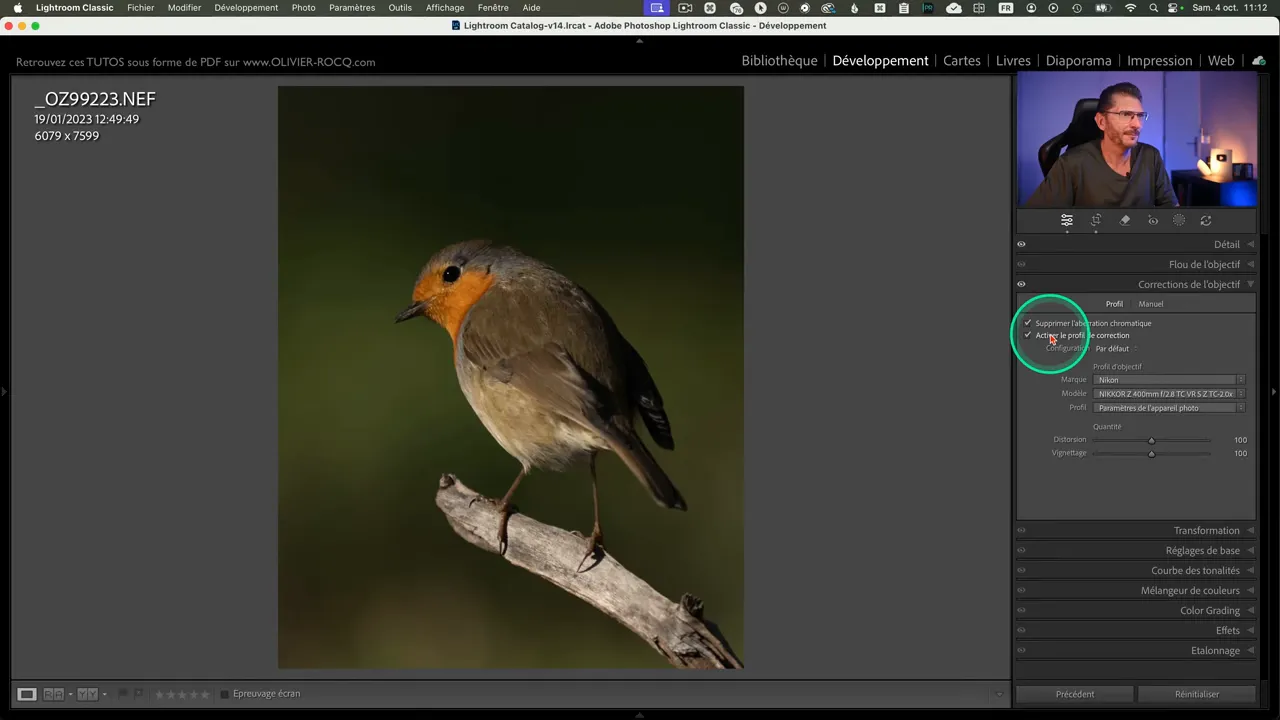
Task: Hide Détail panel effects via eye icon
Action: coord(1021,244)
